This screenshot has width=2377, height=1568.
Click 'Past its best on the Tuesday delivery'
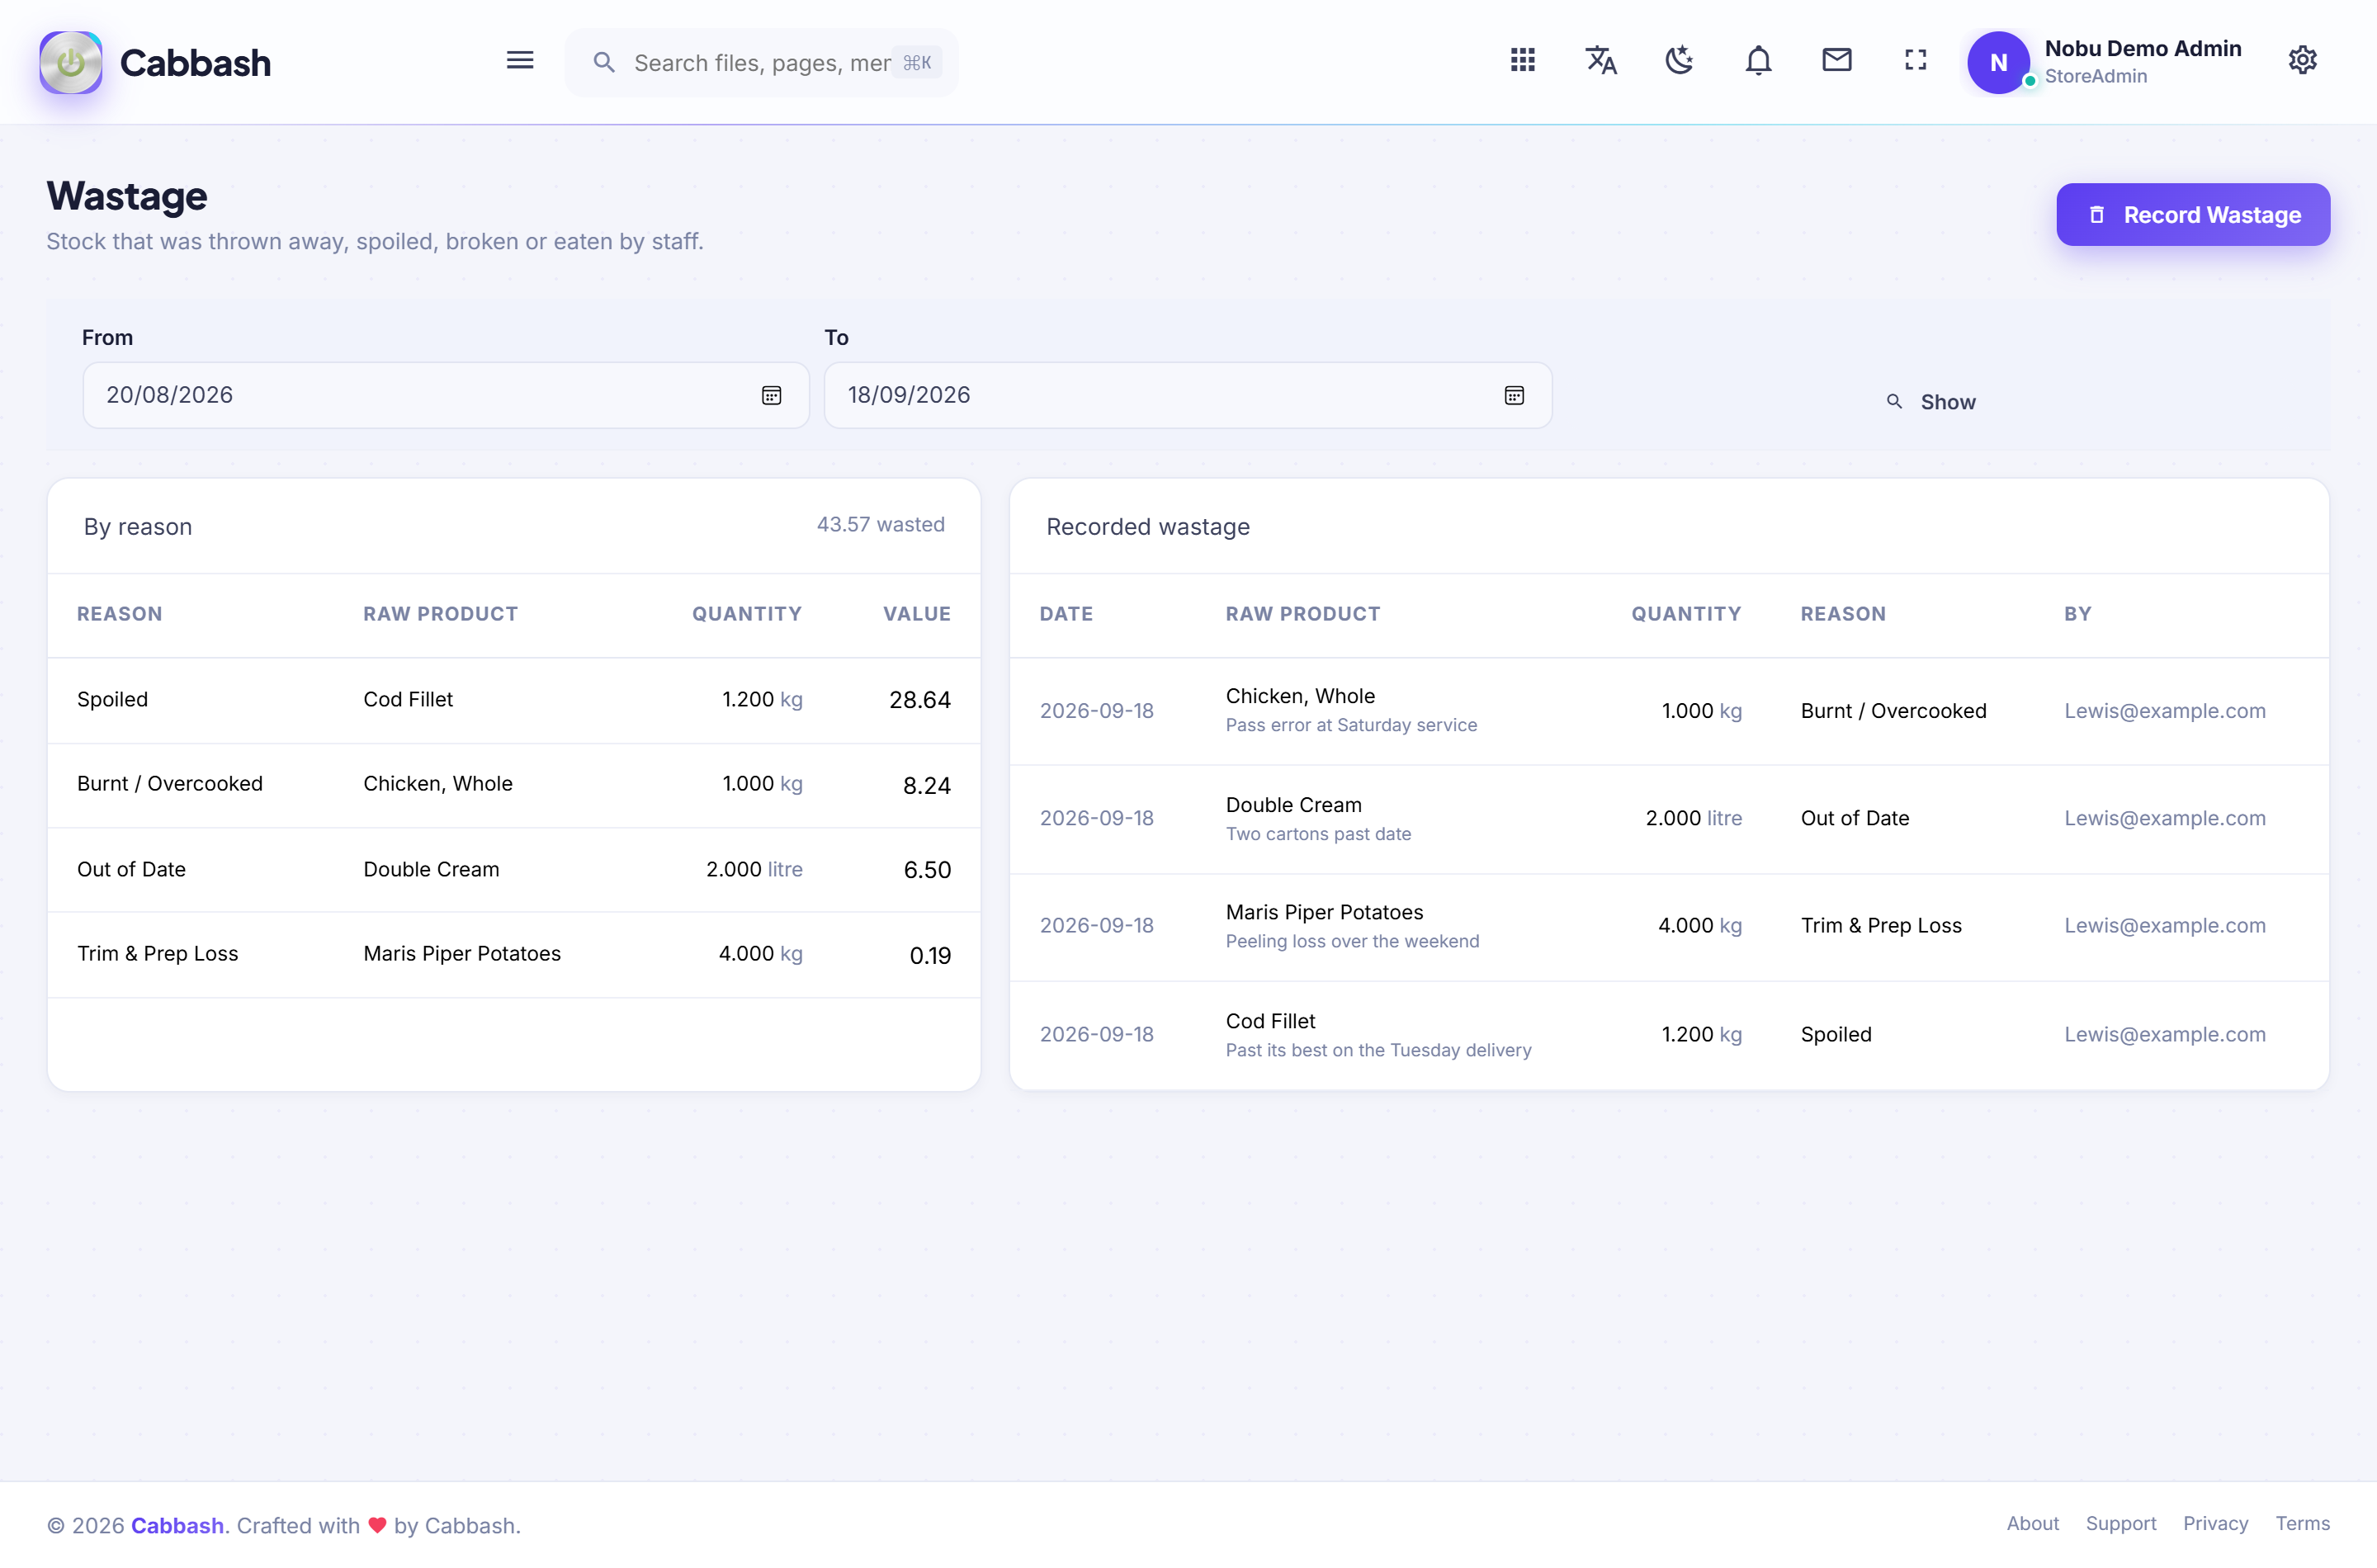[1378, 1050]
